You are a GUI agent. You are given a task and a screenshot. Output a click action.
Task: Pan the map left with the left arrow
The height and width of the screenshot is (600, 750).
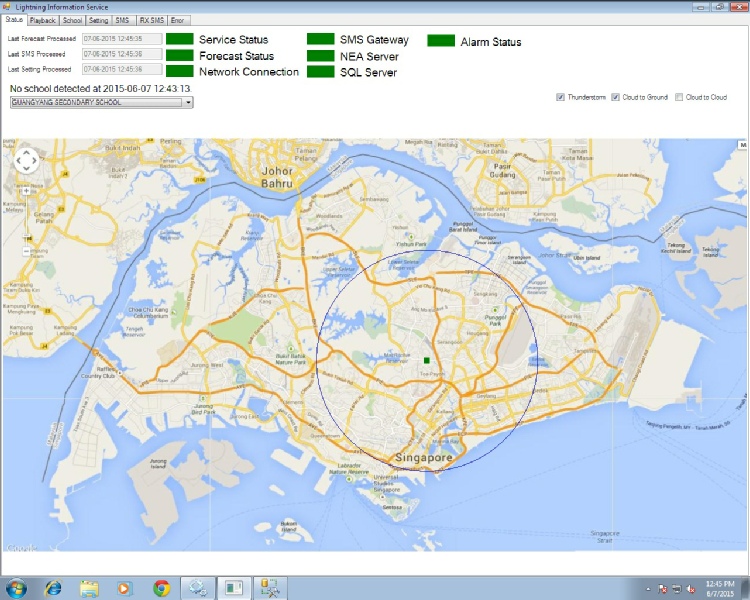coord(18,161)
